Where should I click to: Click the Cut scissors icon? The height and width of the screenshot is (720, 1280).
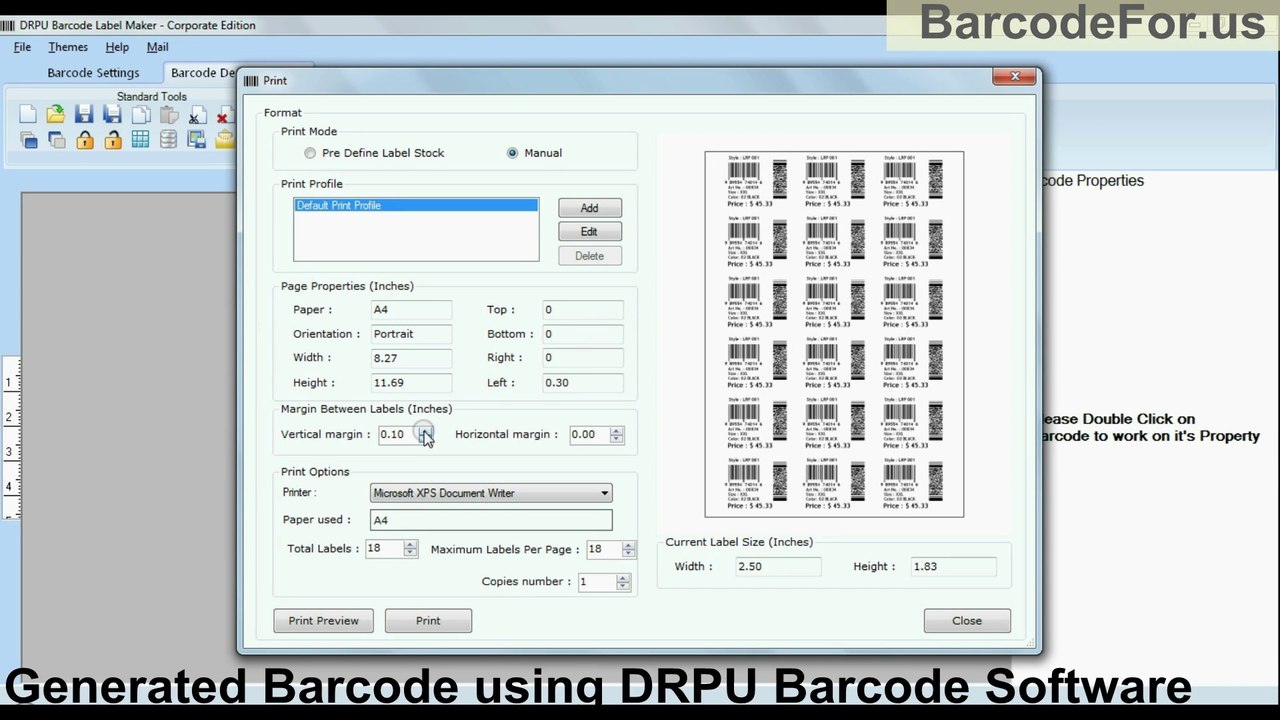(x=197, y=116)
